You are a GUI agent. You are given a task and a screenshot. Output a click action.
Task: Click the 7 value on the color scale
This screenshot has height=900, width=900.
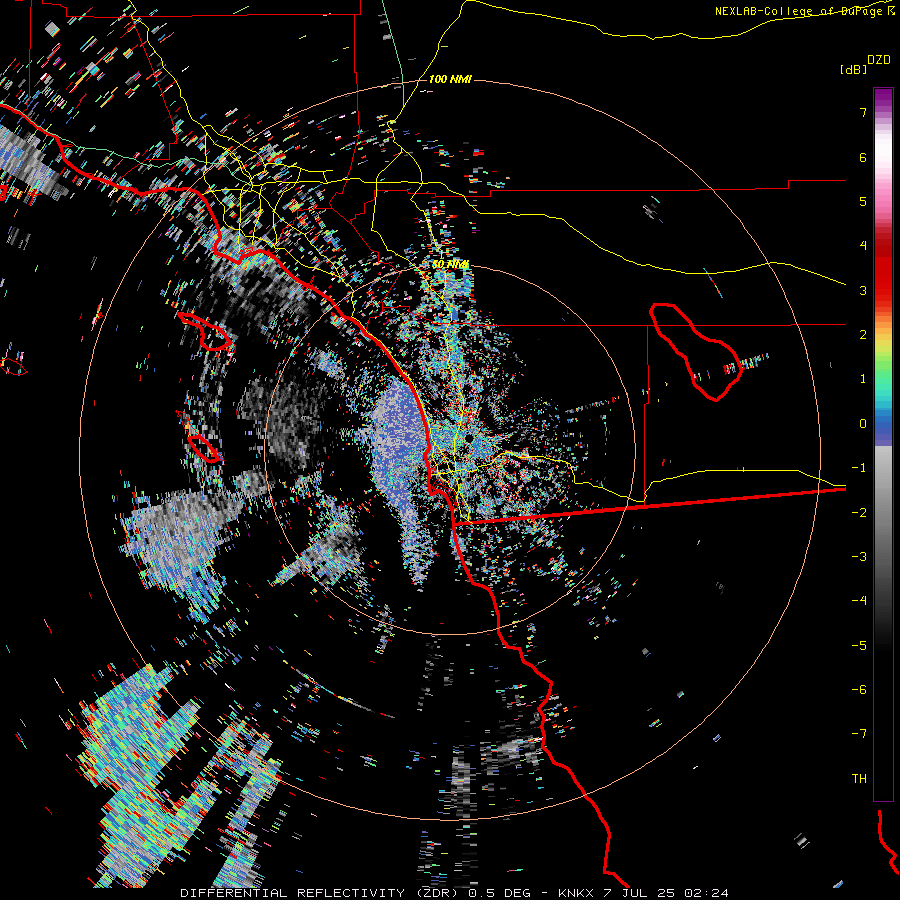click(863, 112)
